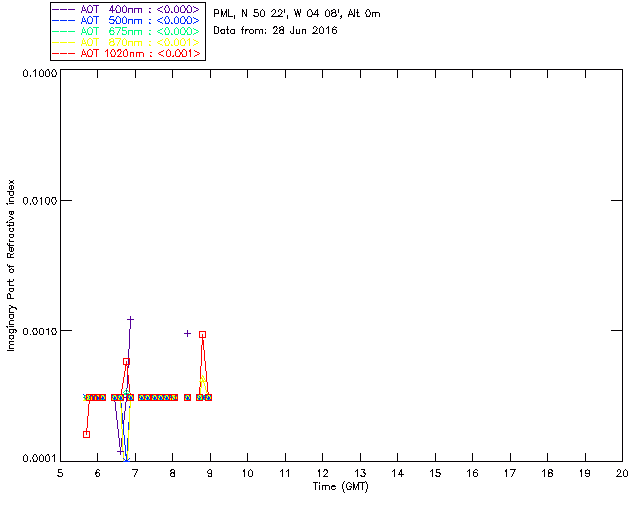Click the x-axis tick label 18
The width and height of the screenshot is (640, 512).
coord(547,473)
